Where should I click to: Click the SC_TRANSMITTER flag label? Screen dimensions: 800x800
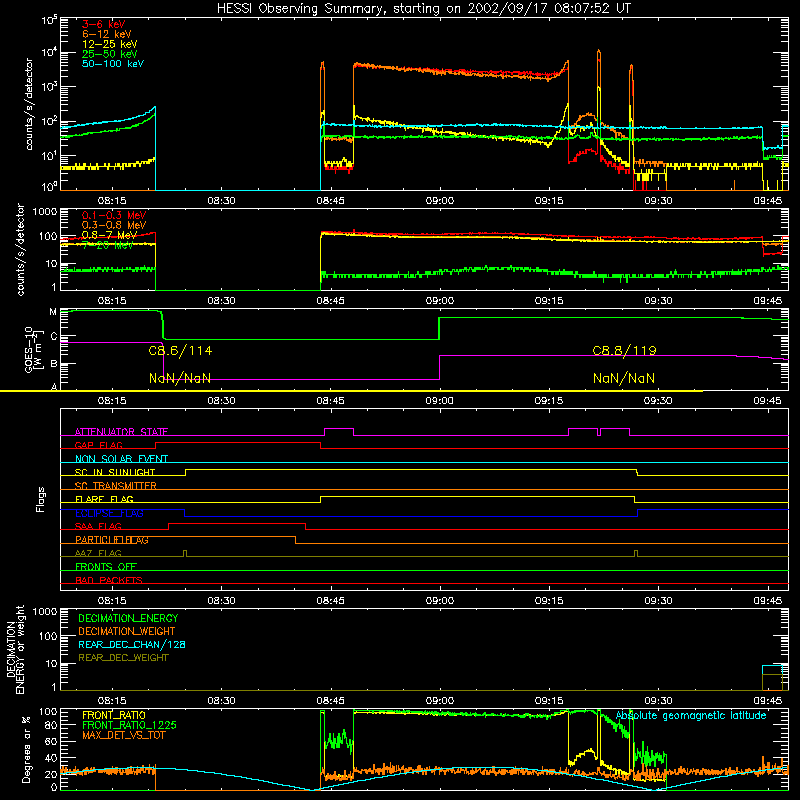pyautogui.click(x=116, y=485)
